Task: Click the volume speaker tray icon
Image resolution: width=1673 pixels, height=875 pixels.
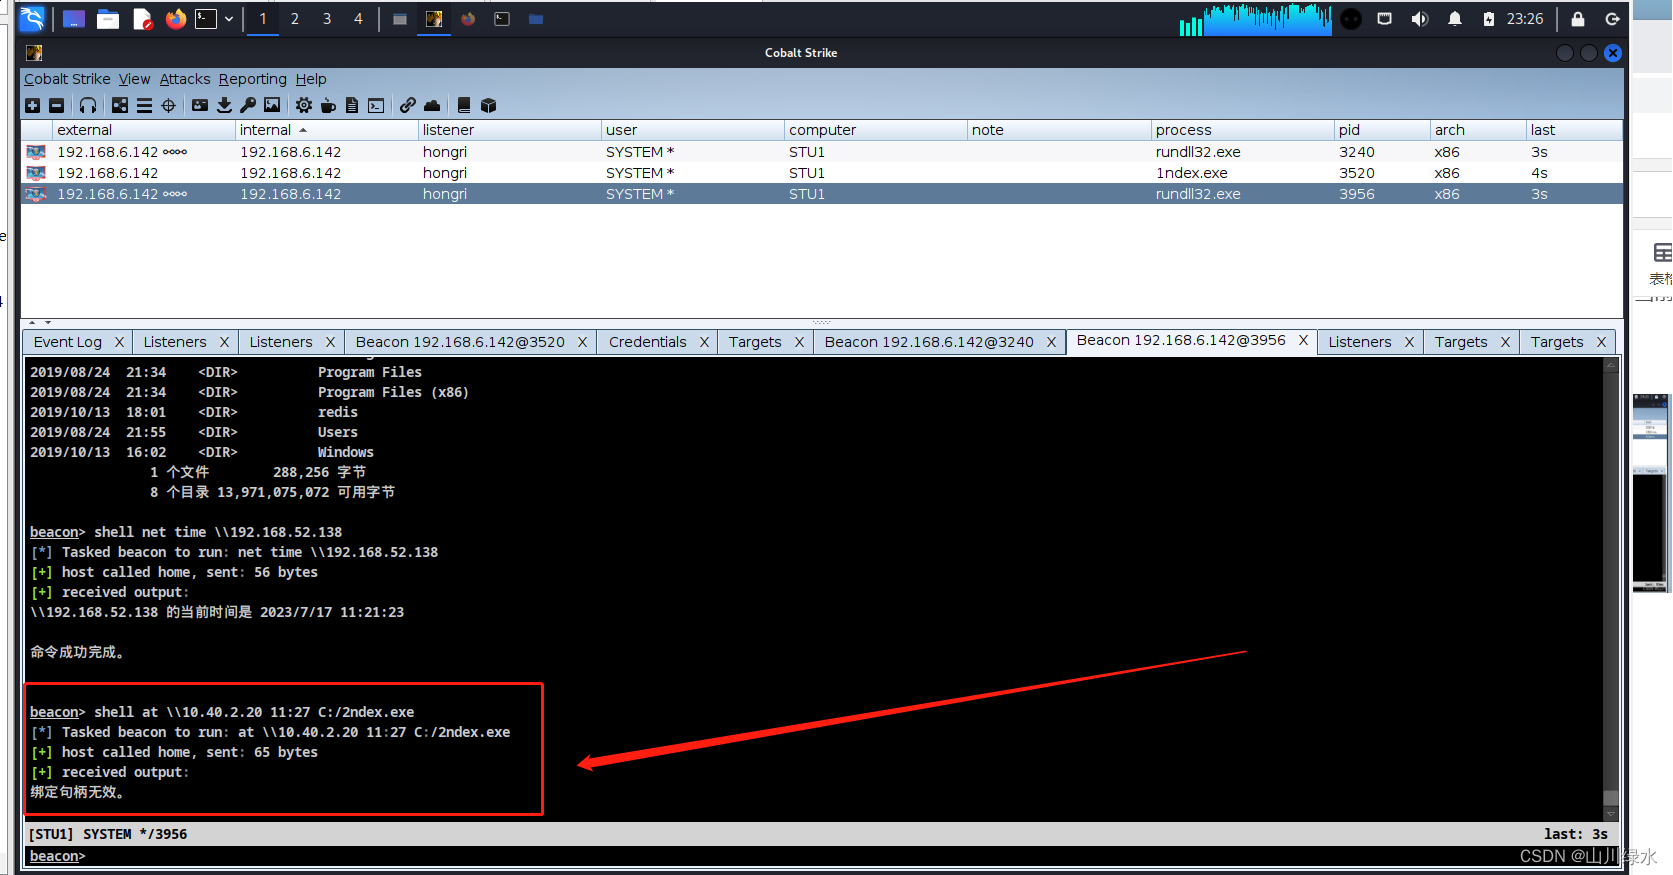Action: pos(1419,19)
